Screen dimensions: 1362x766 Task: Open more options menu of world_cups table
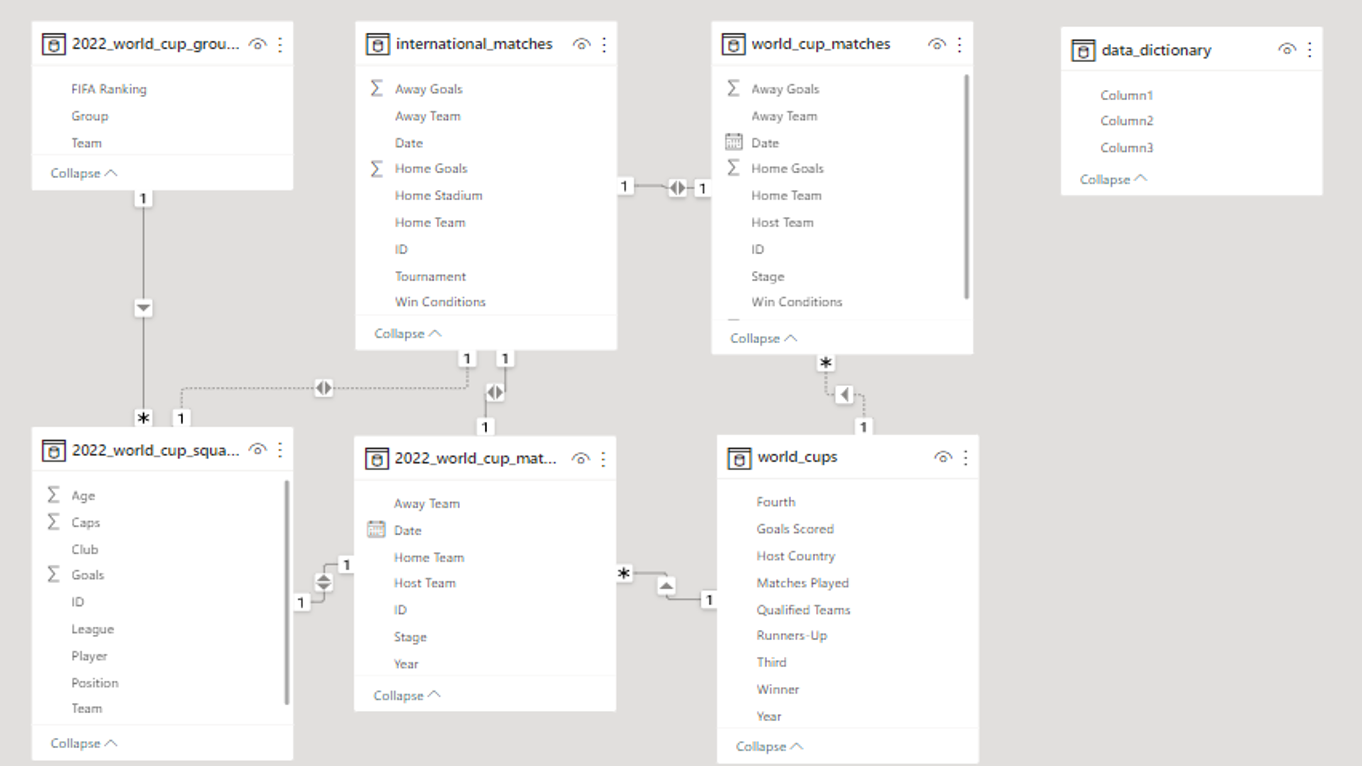pos(965,457)
